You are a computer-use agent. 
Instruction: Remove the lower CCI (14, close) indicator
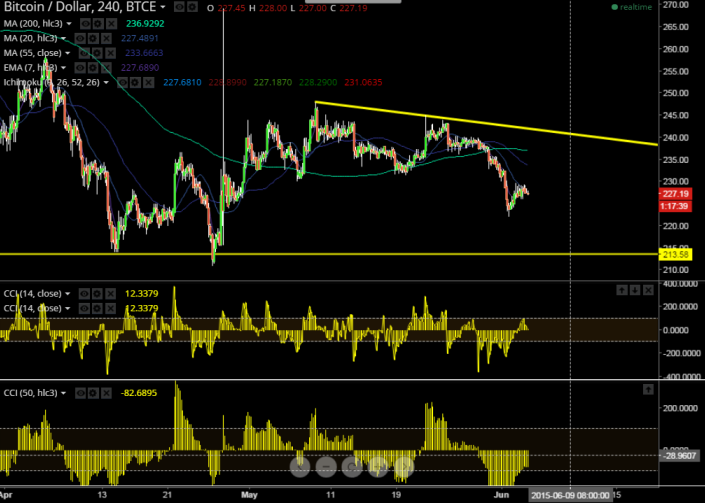tap(110, 308)
